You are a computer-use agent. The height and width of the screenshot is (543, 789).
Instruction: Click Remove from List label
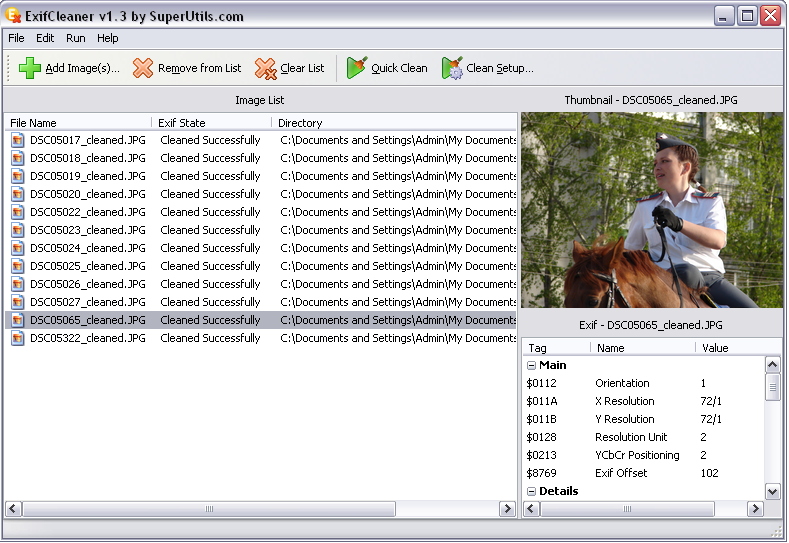coord(200,68)
